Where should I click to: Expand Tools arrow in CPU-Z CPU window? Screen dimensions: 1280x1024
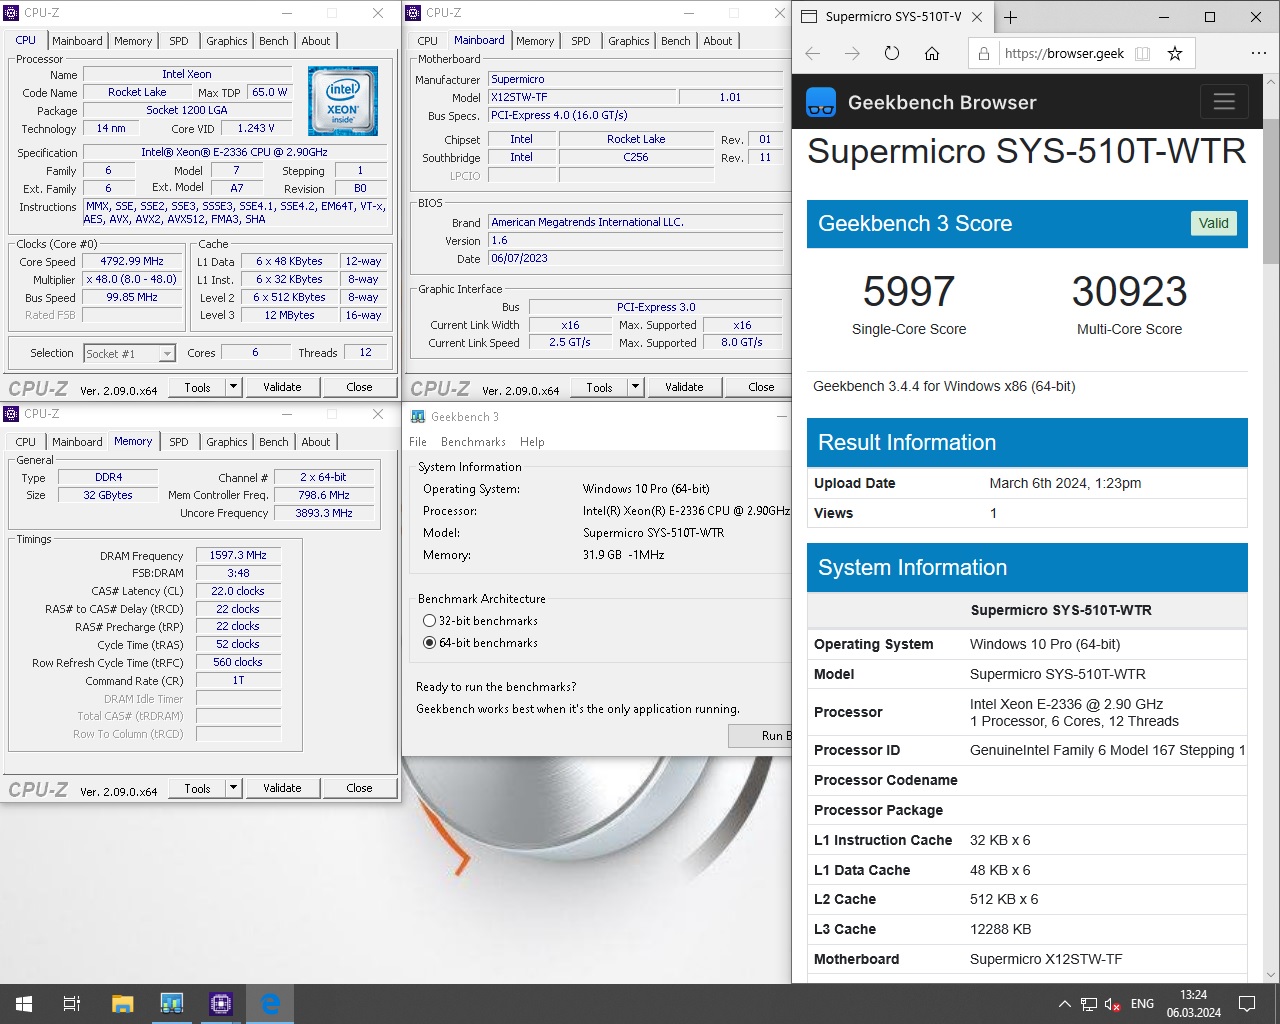point(233,387)
